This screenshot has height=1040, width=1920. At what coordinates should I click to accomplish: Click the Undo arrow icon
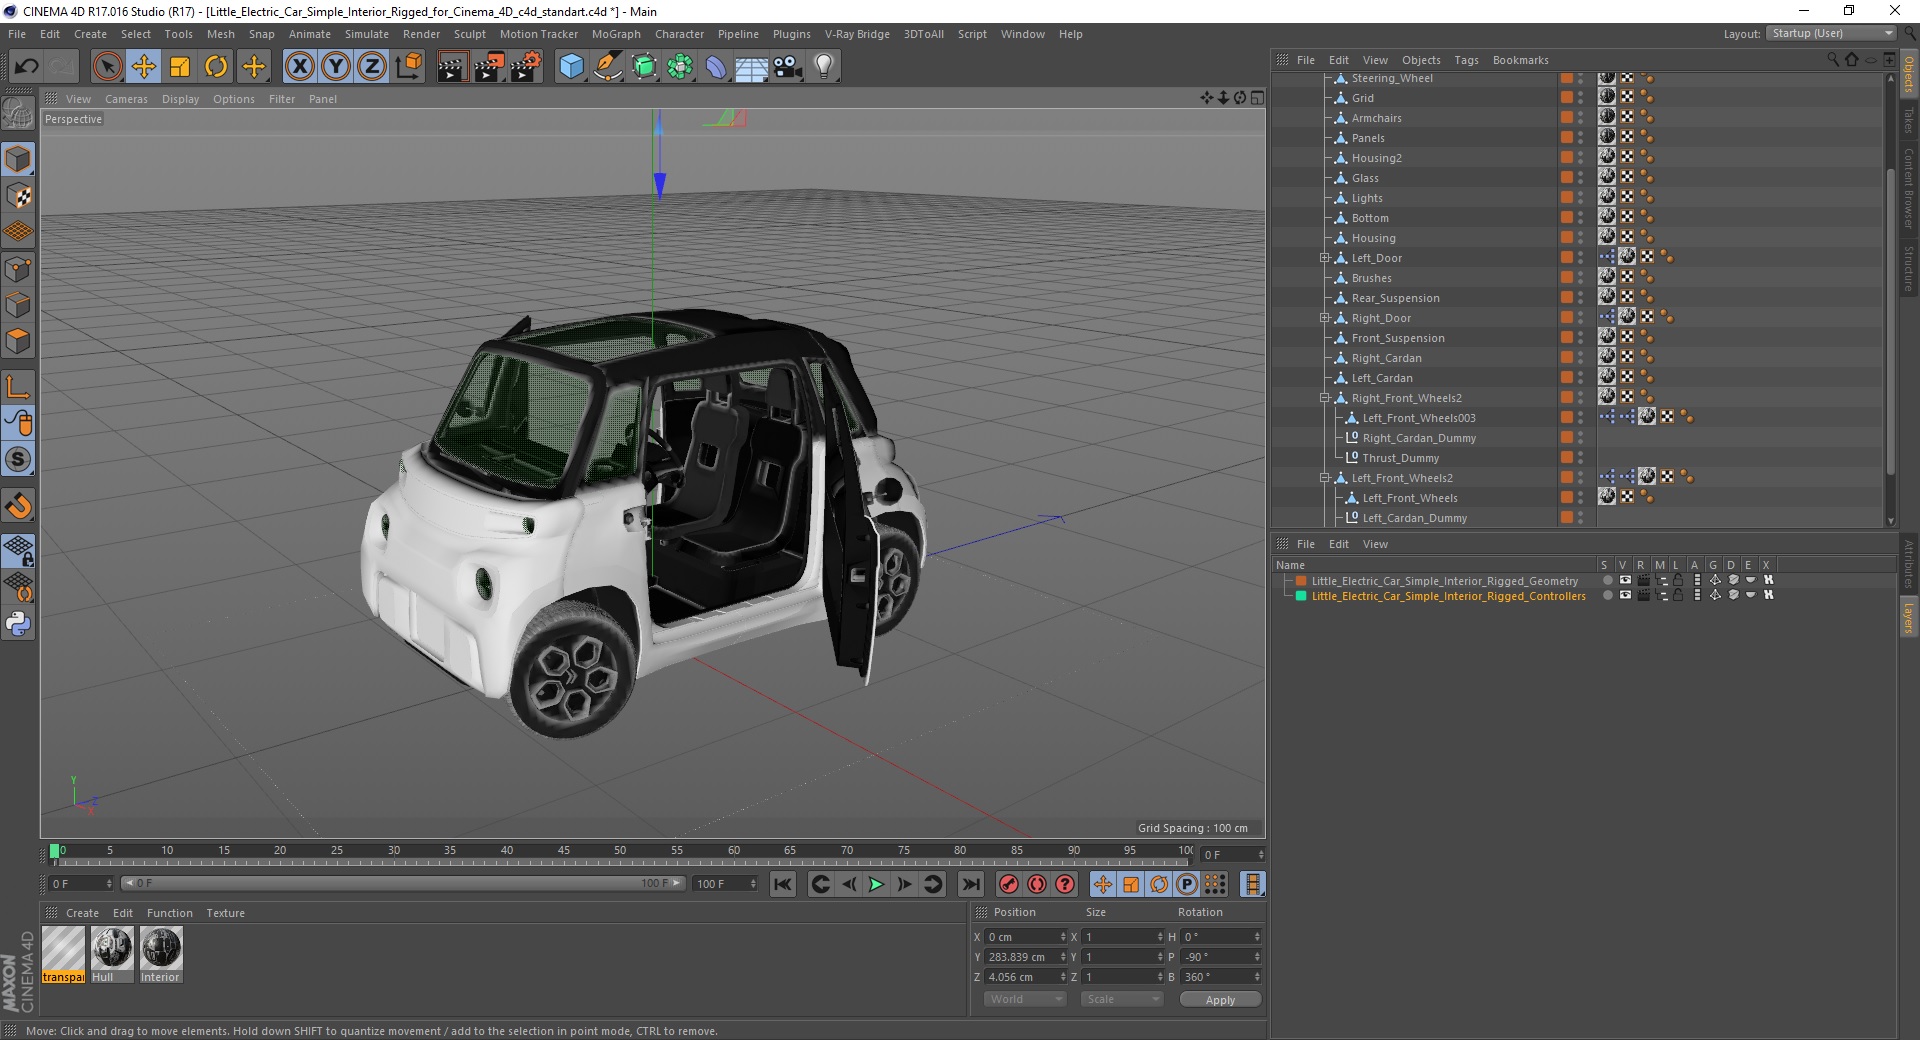(27, 67)
